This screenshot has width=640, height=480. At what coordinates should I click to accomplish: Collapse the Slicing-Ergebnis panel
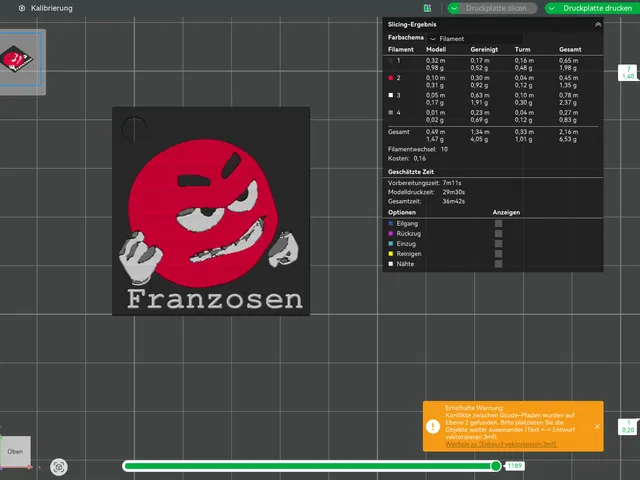598,24
